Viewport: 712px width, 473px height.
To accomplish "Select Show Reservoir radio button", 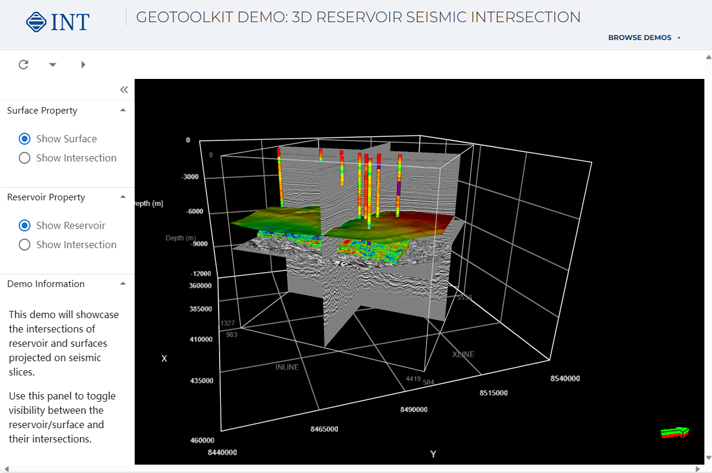I will pyautogui.click(x=25, y=226).
